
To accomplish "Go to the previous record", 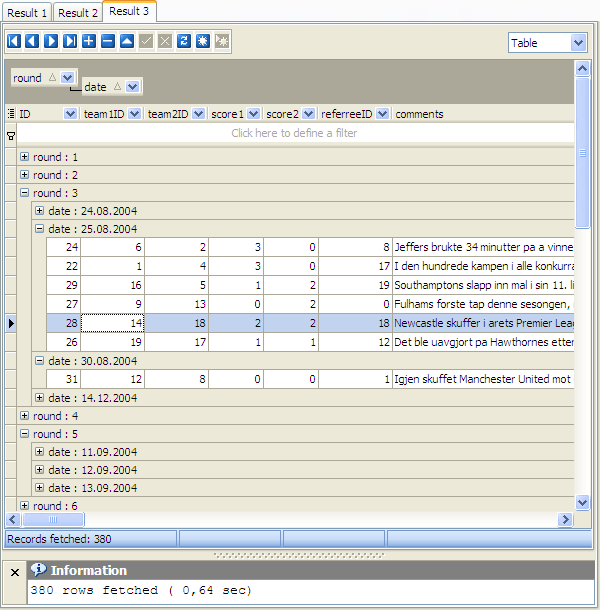I will tap(32, 41).
